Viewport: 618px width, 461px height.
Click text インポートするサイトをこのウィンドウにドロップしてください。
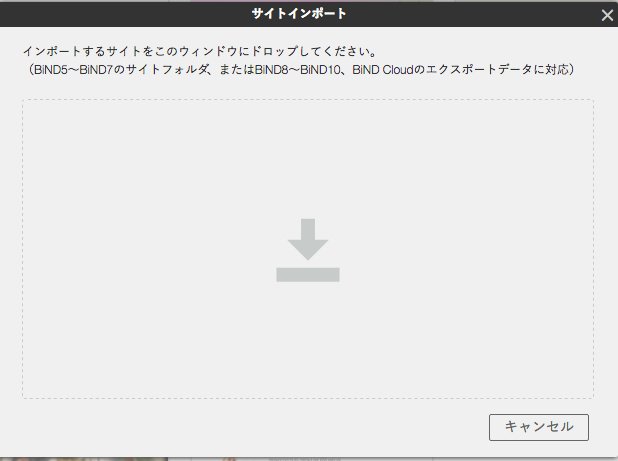201,51
